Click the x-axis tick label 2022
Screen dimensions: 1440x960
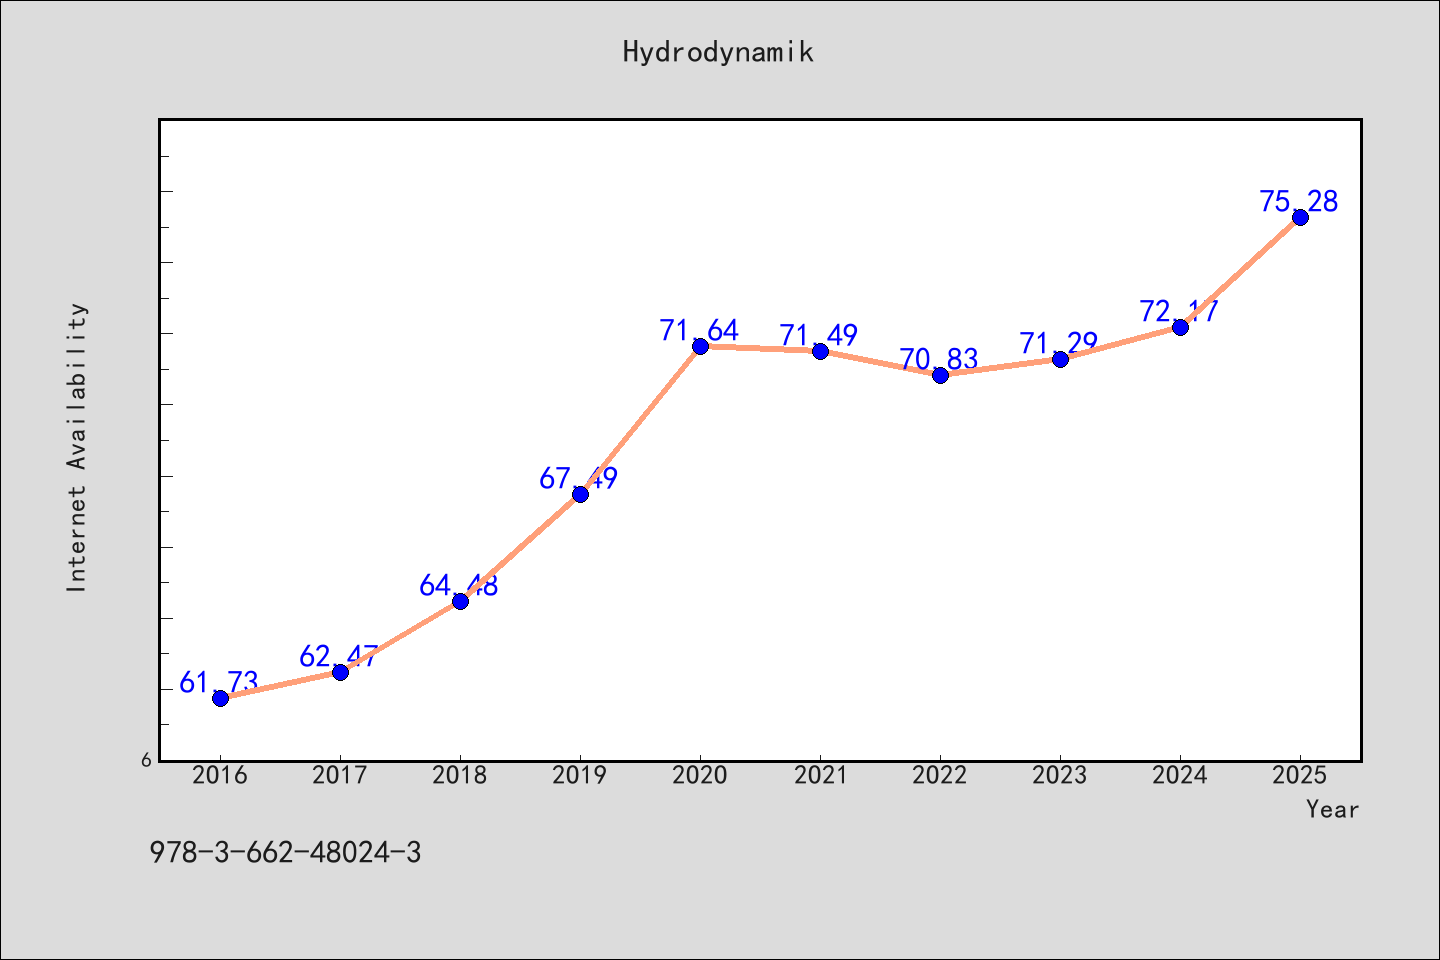click(x=940, y=776)
